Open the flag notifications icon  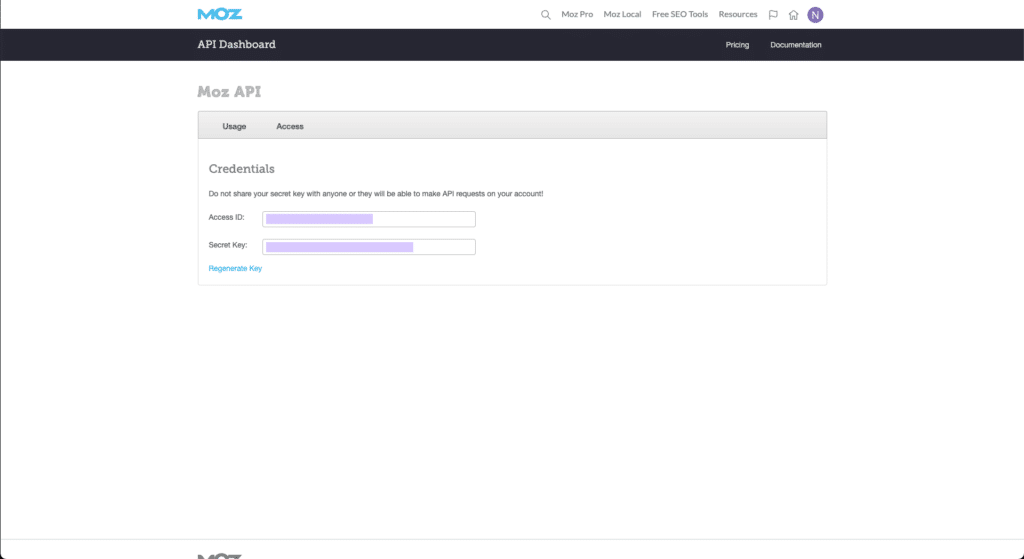click(x=773, y=14)
